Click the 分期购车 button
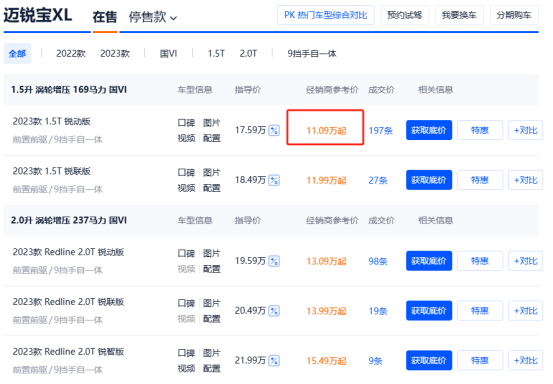The height and width of the screenshot is (384, 553). [514, 15]
